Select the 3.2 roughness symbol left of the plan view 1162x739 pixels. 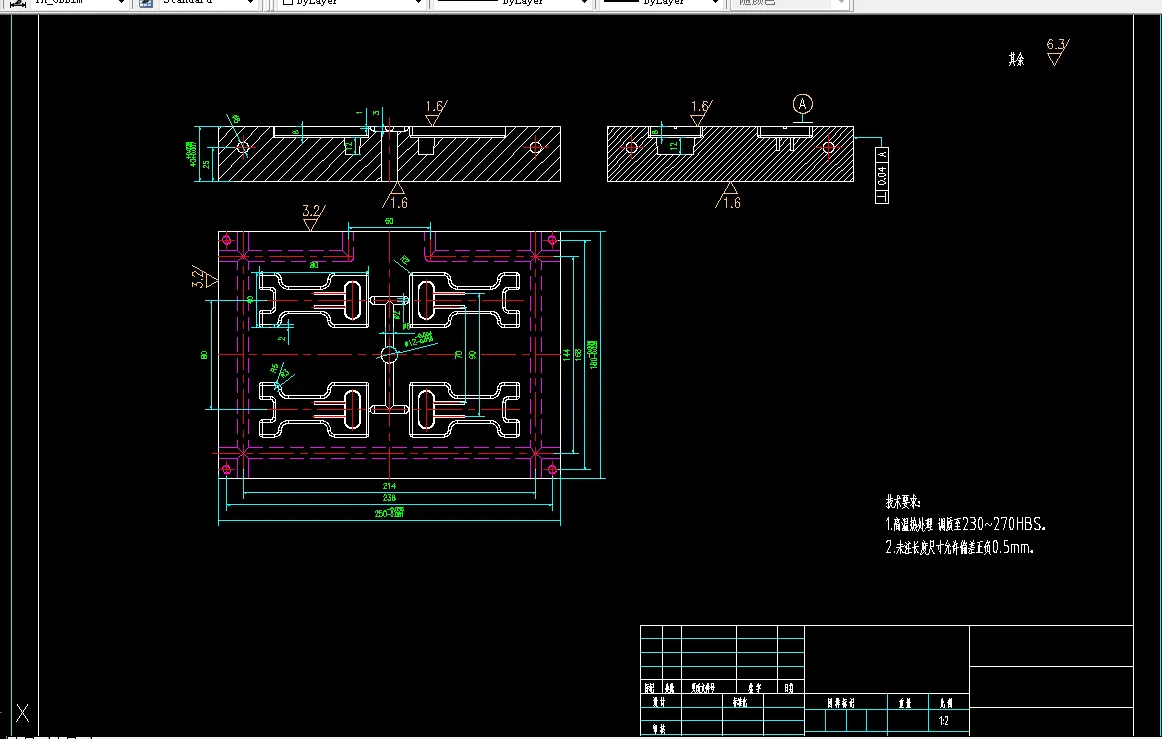click(x=205, y=276)
